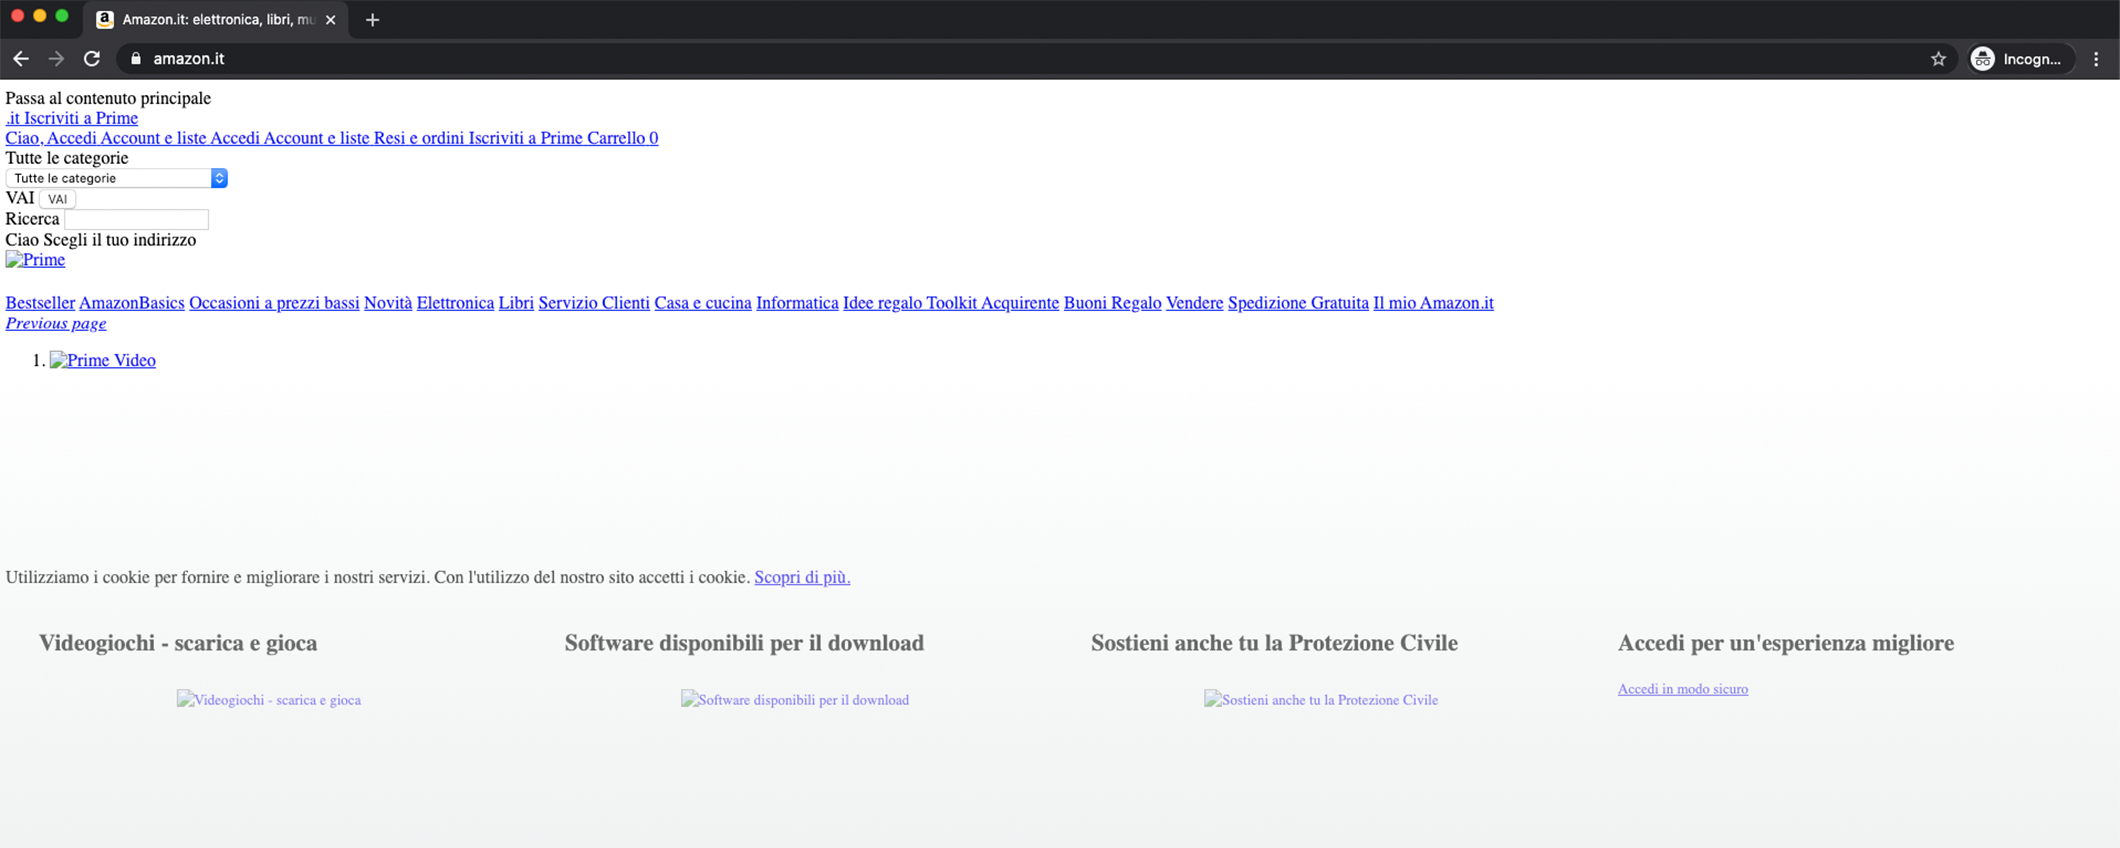Open Il mio Amazon.it link
The image size is (2120, 848).
(x=1433, y=303)
